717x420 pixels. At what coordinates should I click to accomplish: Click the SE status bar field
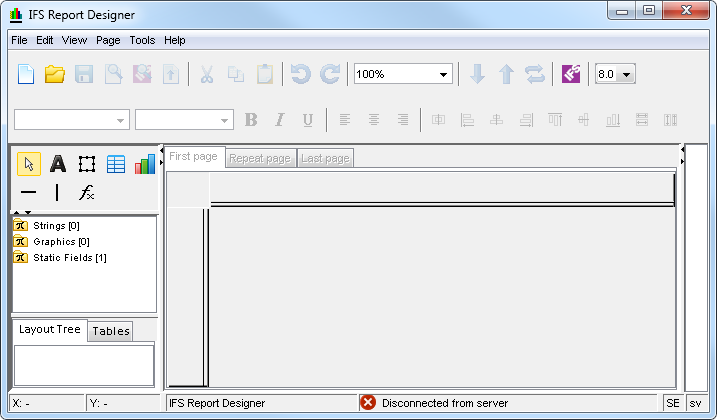coord(673,403)
